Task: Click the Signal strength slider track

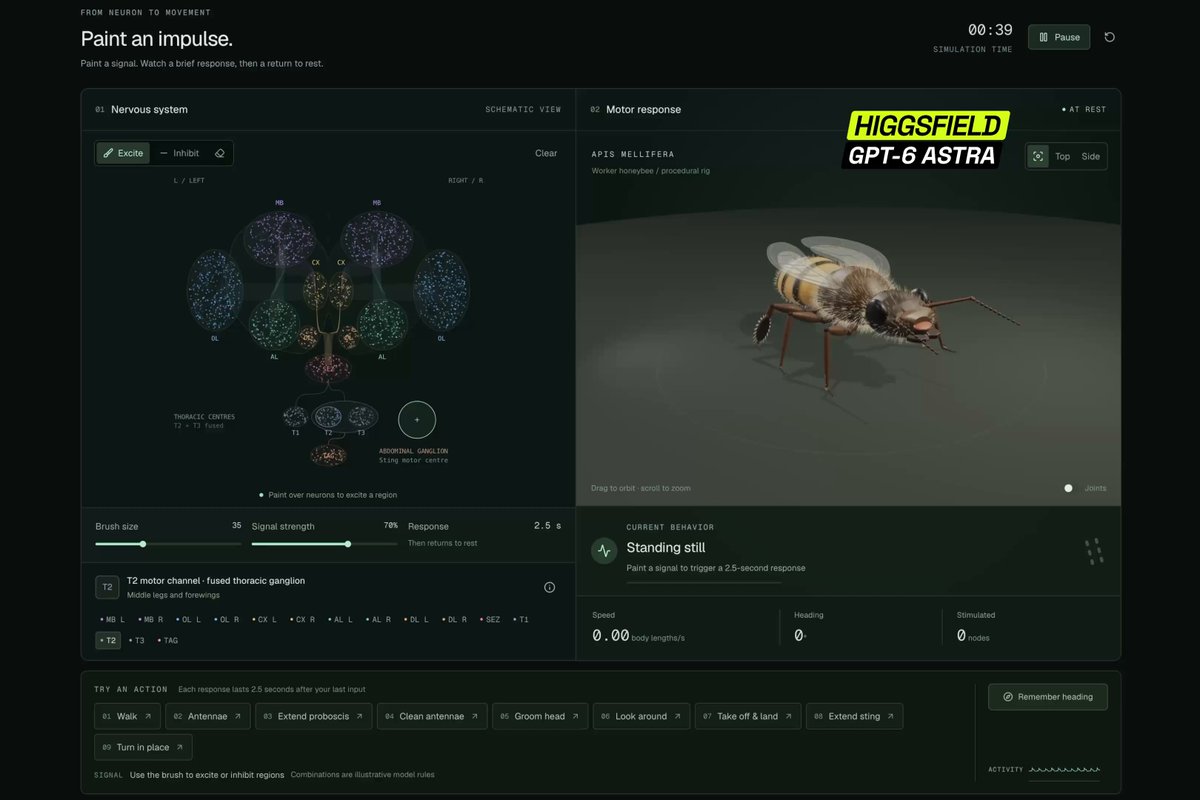Action: (x=324, y=544)
